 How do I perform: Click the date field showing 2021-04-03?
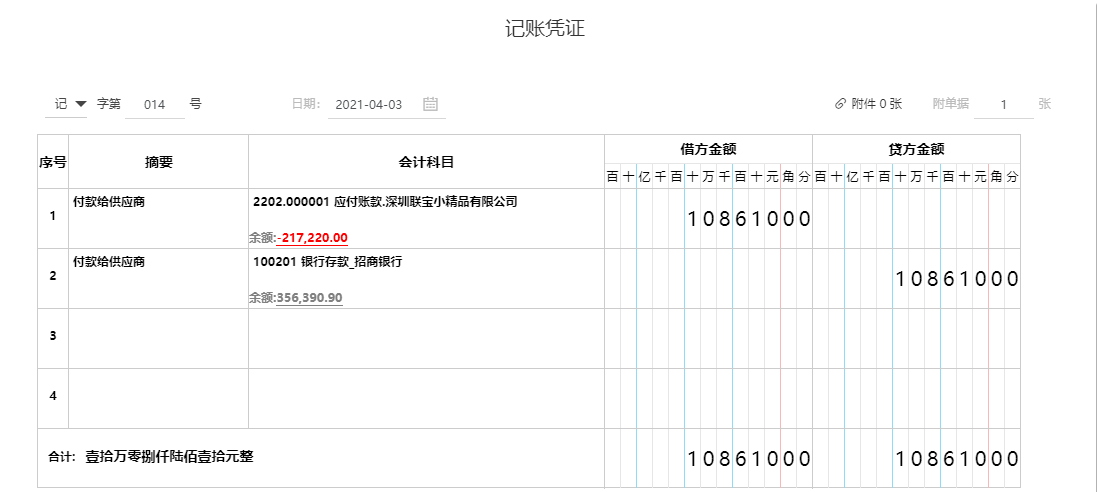coord(369,104)
